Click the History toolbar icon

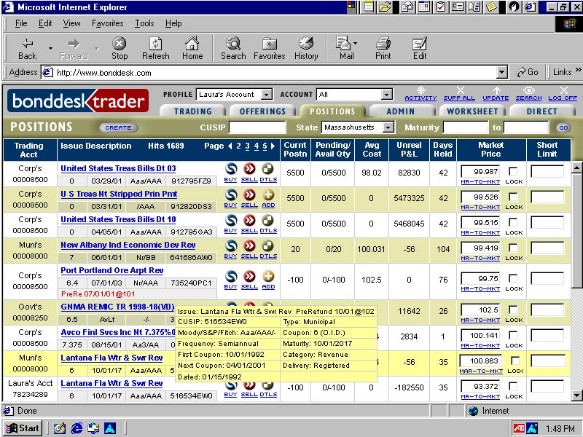pyautogui.click(x=306, y=48)
